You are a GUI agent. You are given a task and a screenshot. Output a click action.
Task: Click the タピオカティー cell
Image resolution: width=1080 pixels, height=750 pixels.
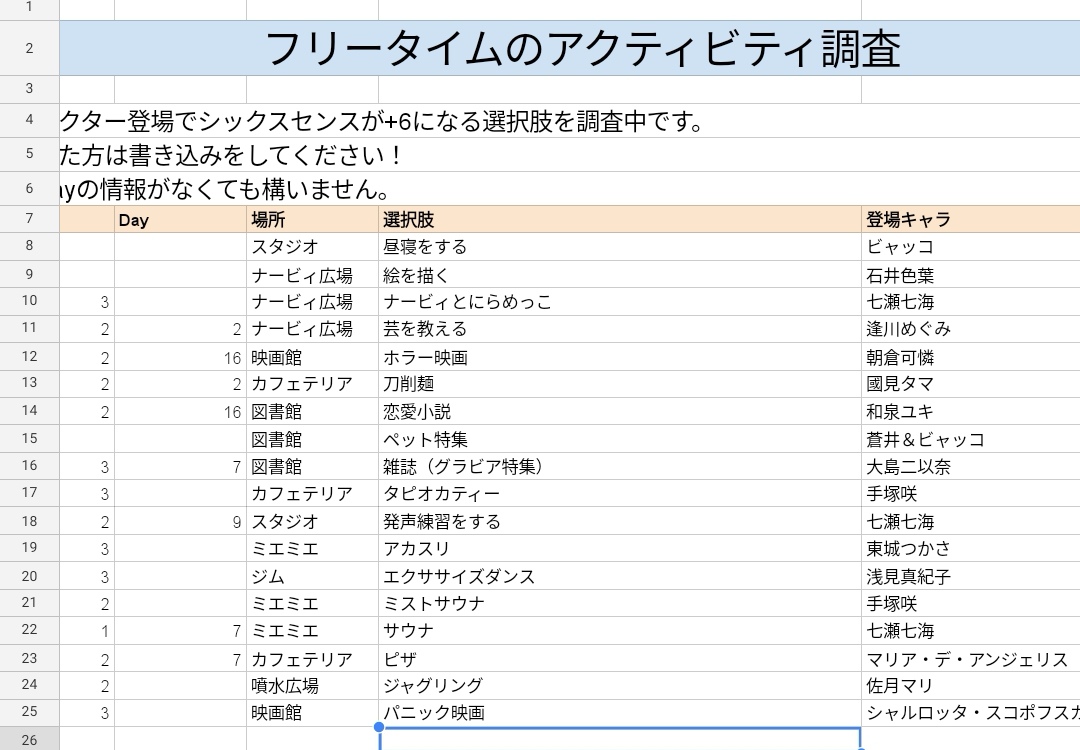click(619, 494)
